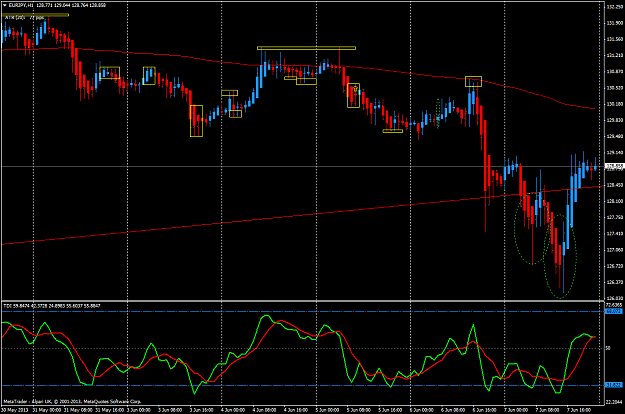
Task: Click the small triangle before EURJPY,H1
Action: [4, 5]
